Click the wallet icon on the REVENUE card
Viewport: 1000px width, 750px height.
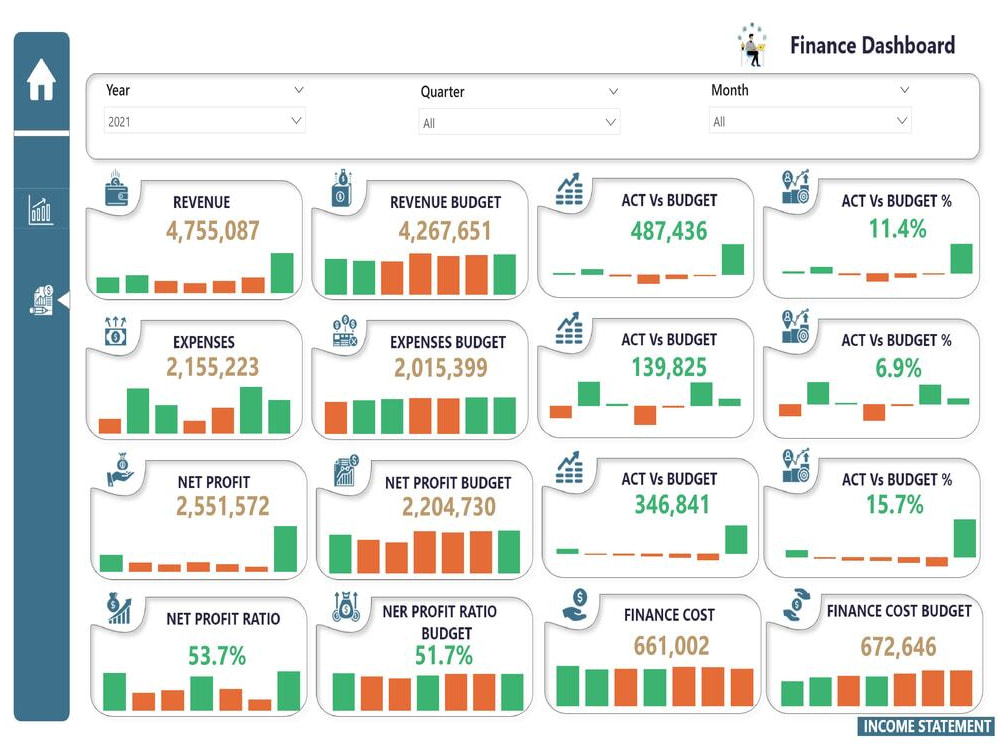click(x=118, y=190)
